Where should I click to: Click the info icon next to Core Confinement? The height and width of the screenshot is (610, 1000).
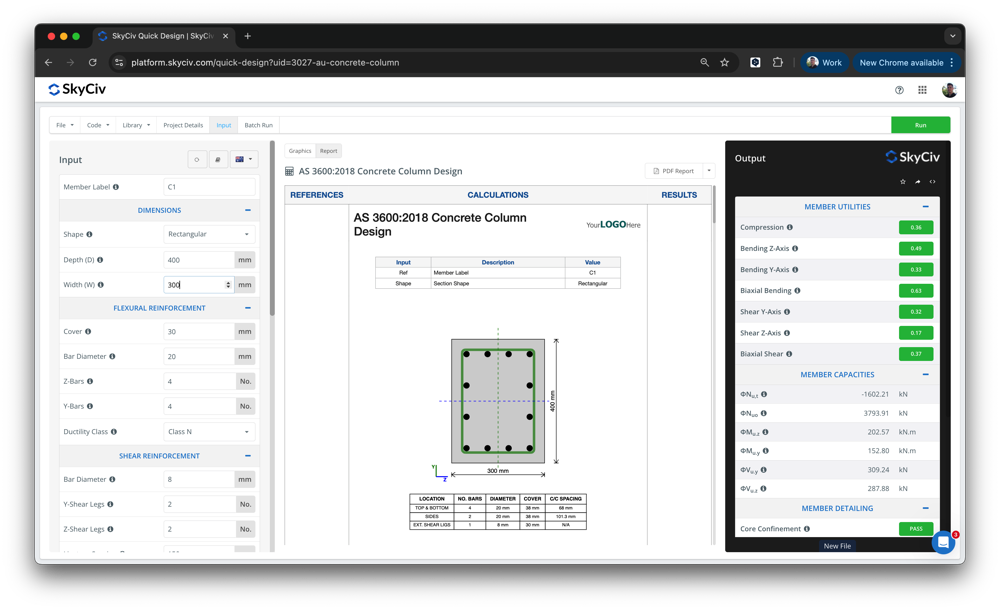(807, 528)
